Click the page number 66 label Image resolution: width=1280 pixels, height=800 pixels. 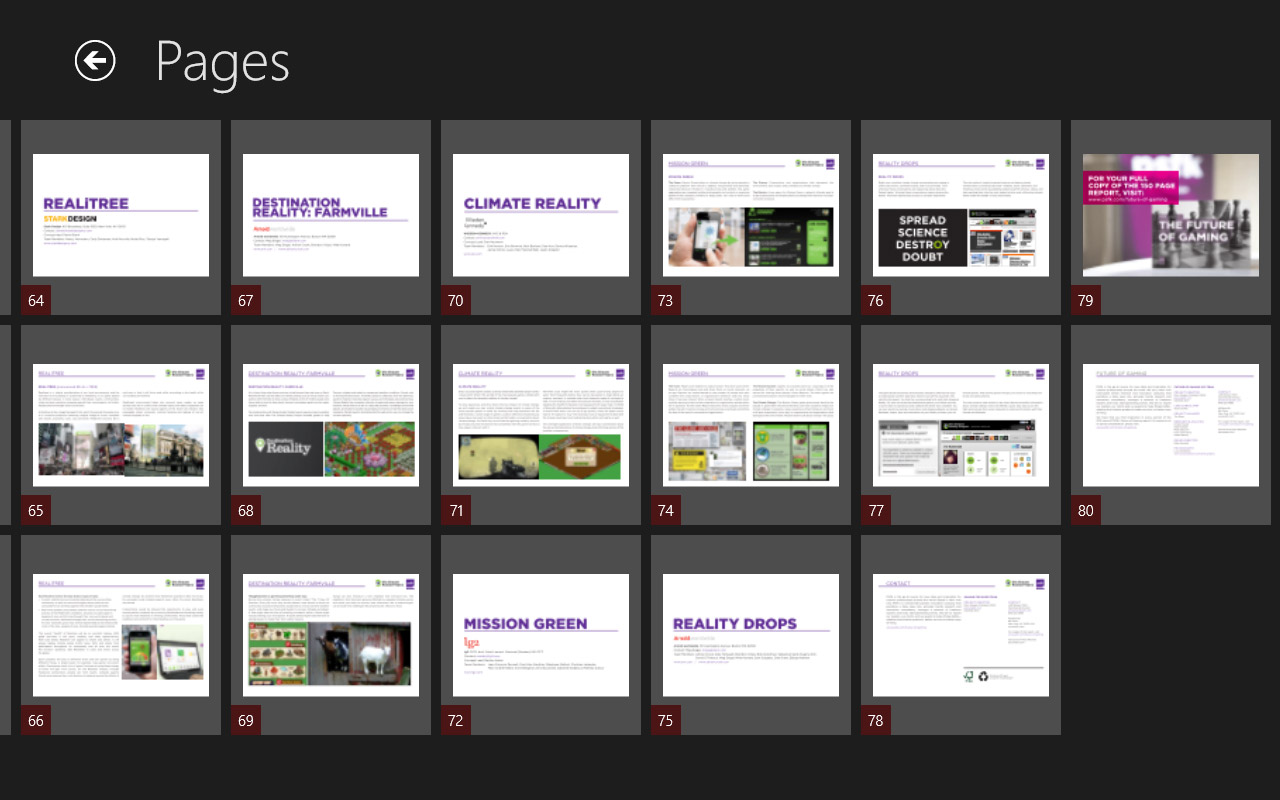click(36, 720)
